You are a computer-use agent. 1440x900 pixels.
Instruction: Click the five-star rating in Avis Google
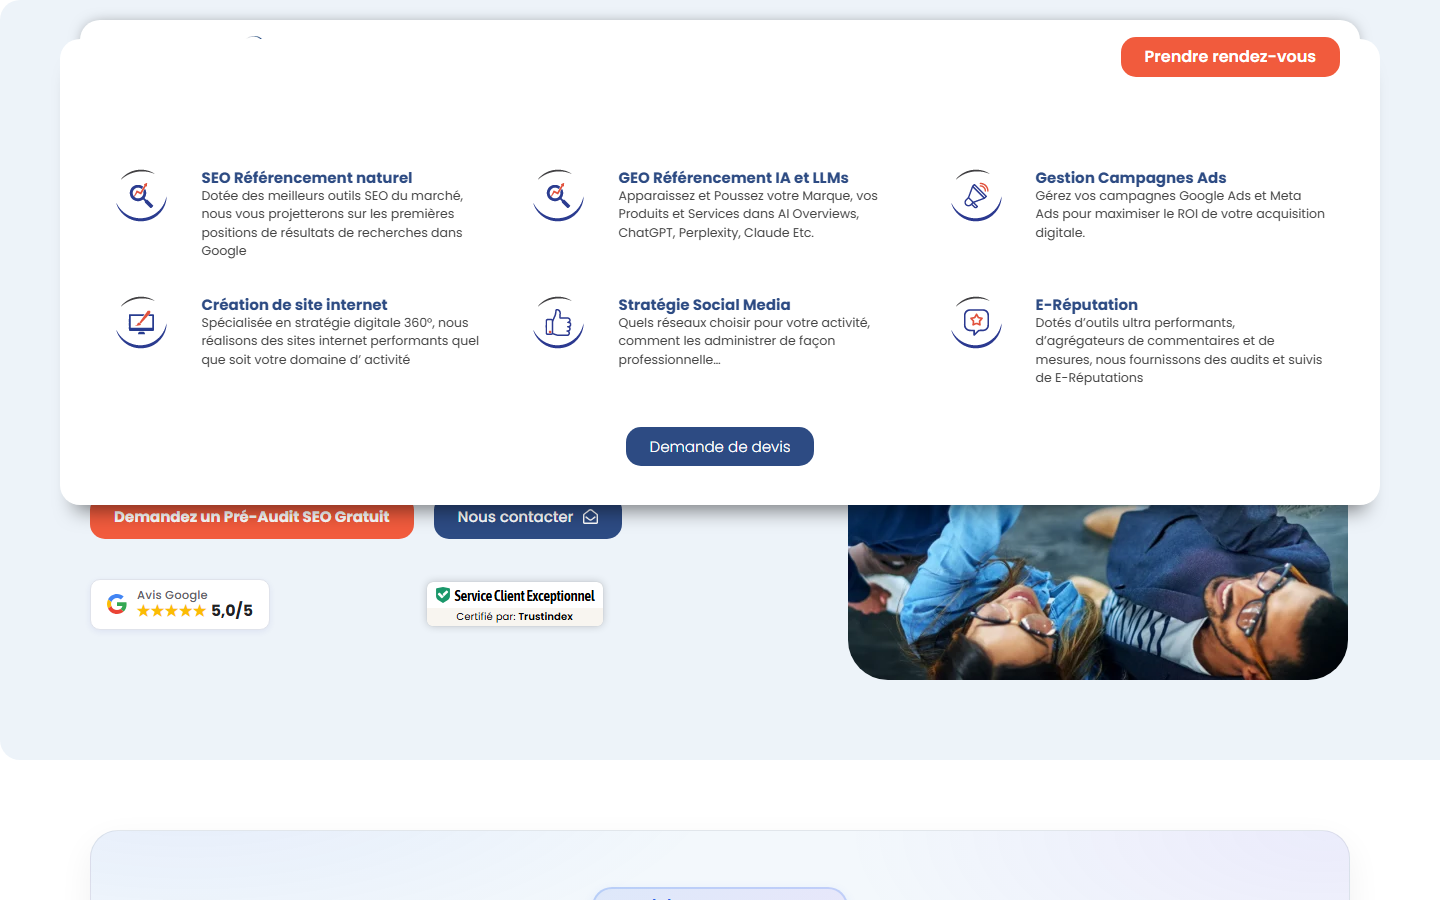[171, 611]
